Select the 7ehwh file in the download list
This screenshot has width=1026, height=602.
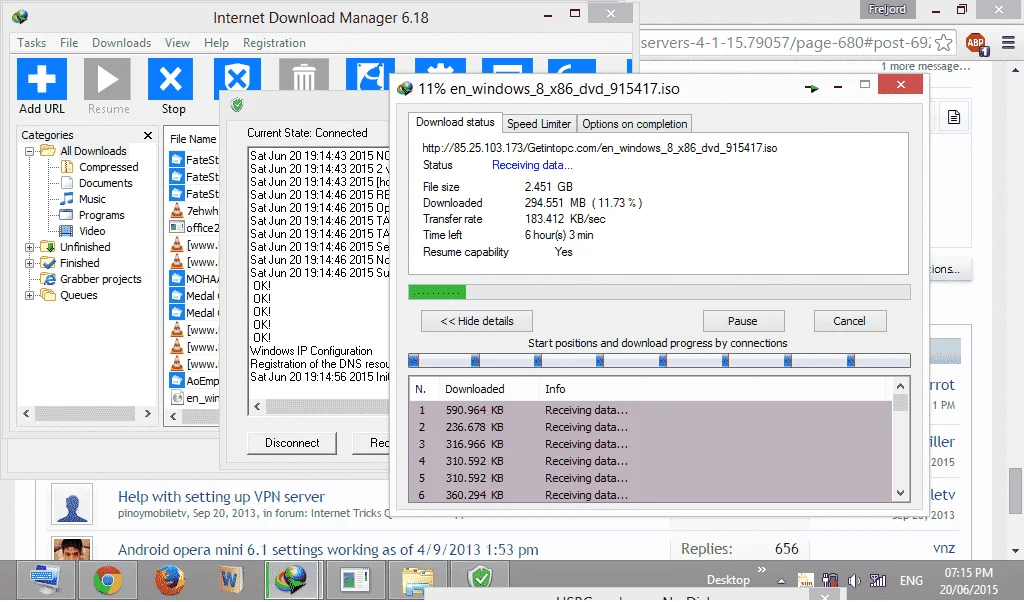(x=194, y=211)
